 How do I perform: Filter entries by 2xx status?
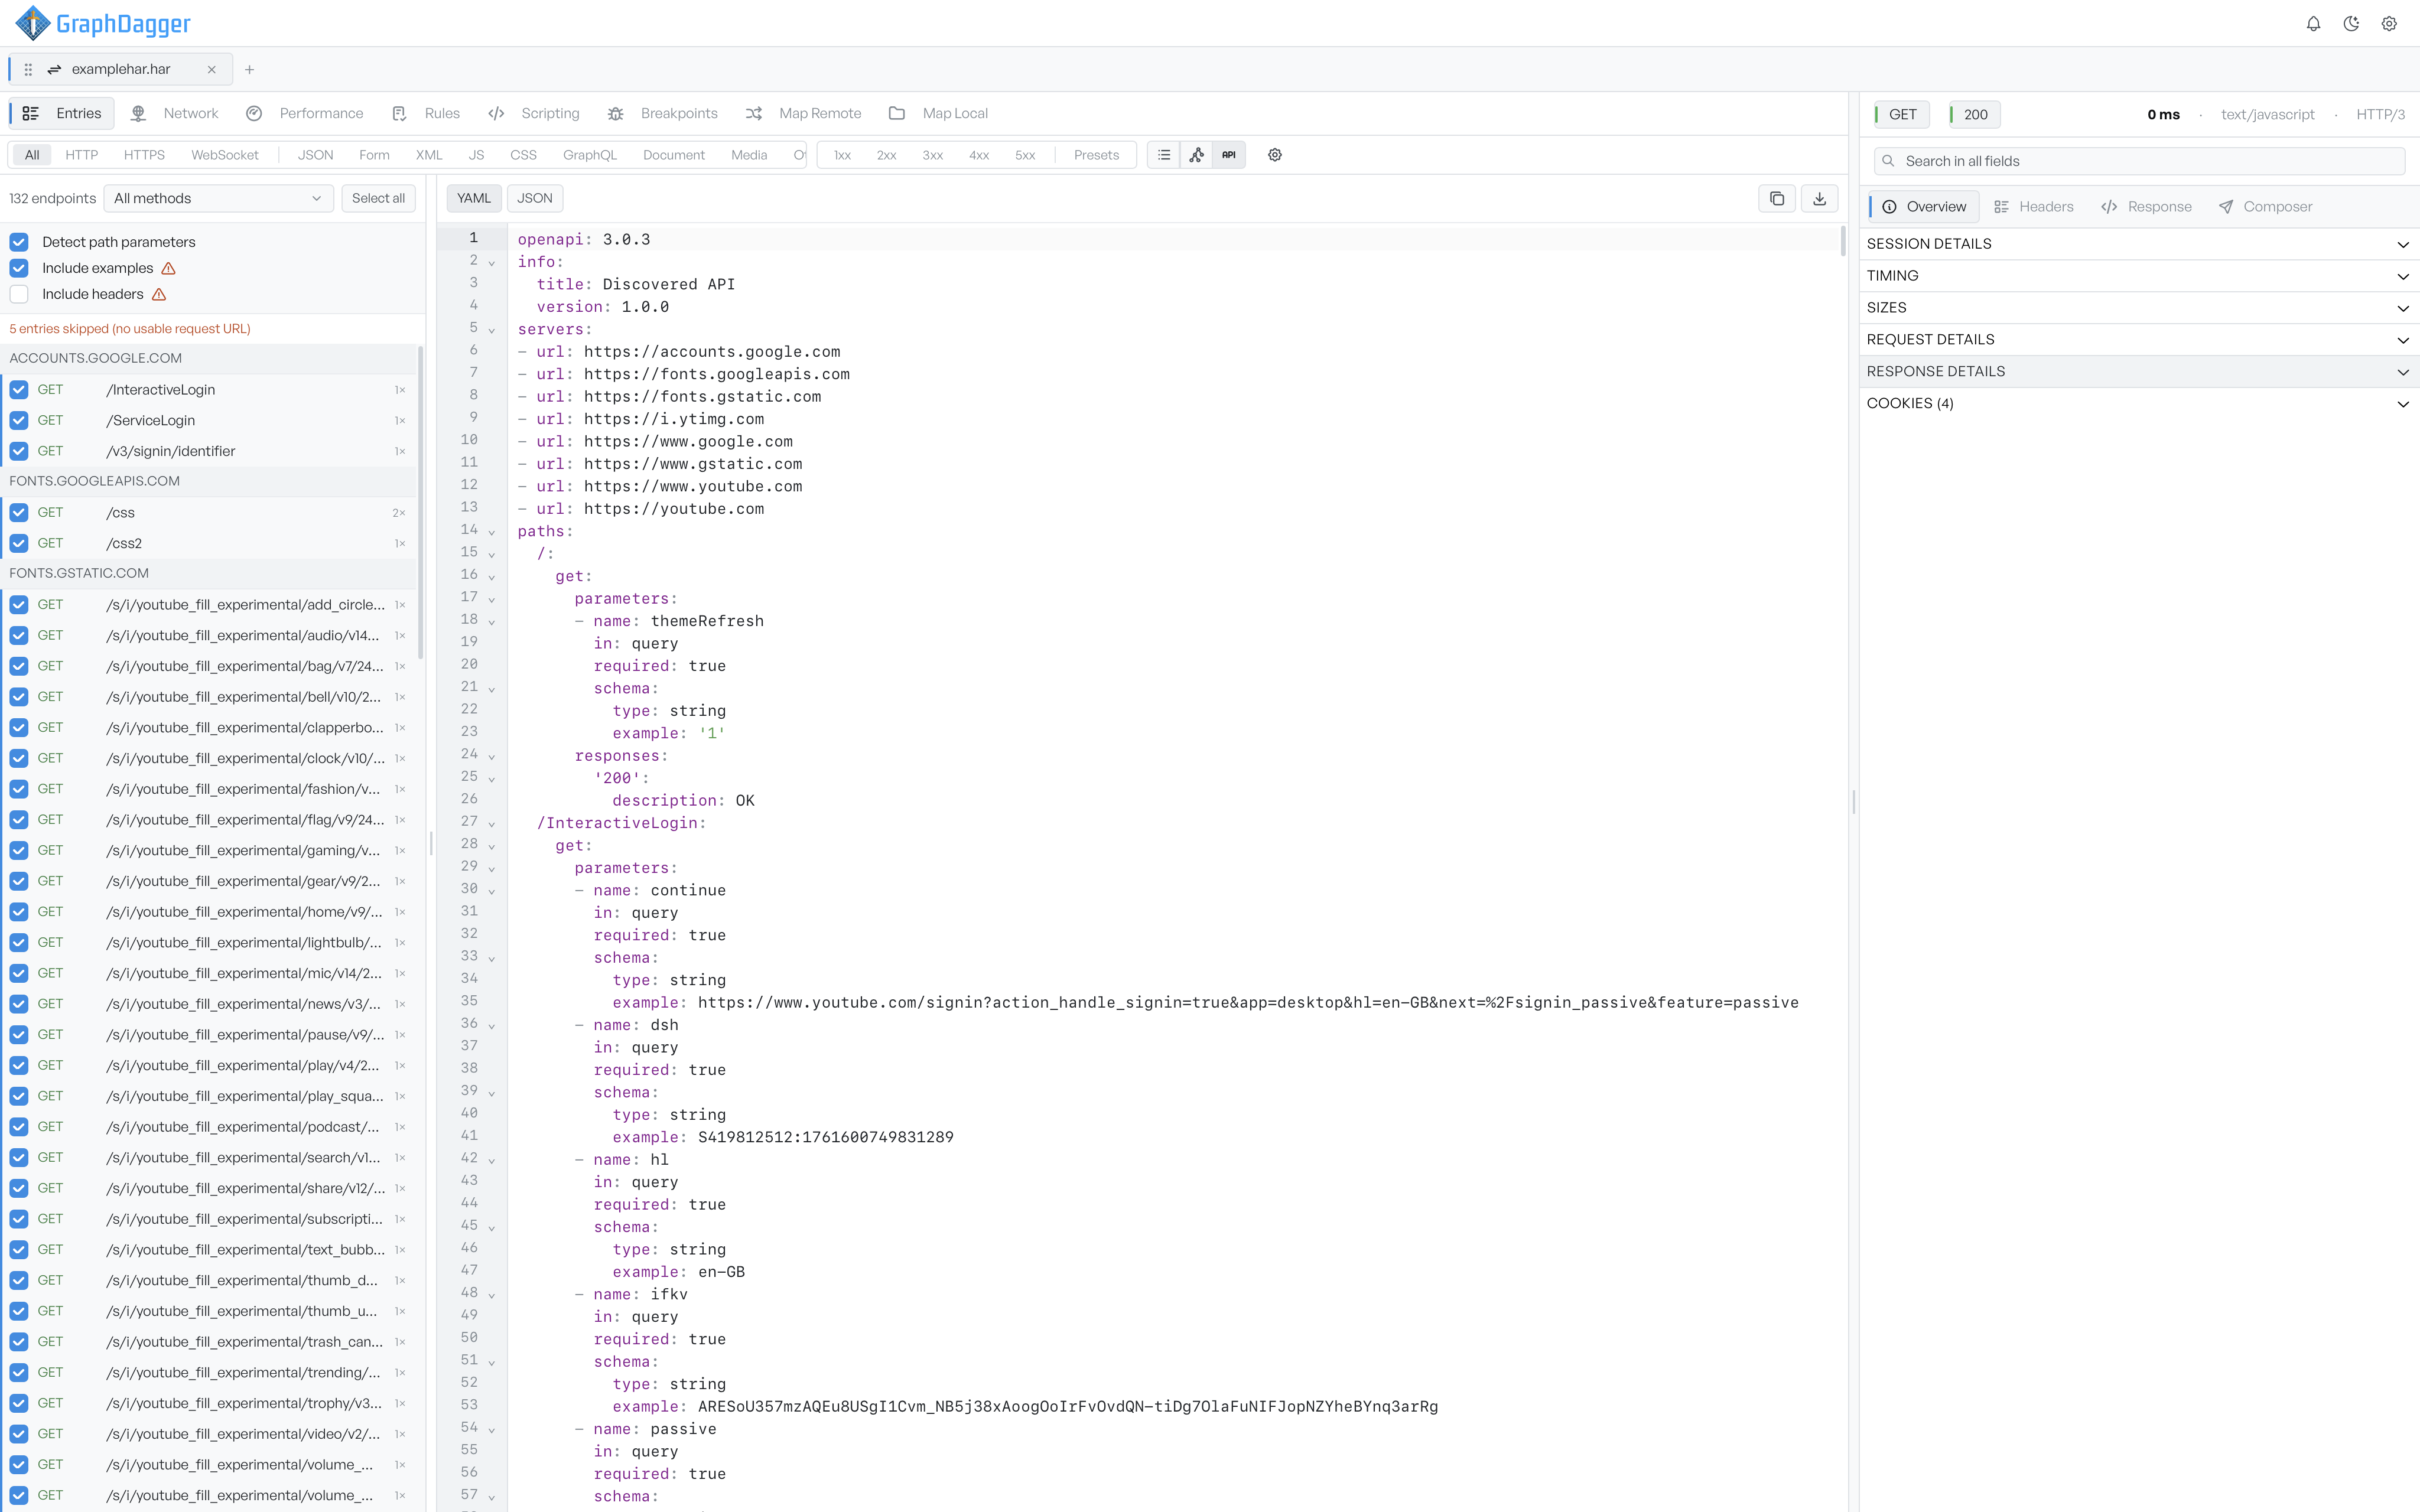(x=887, y=155)
